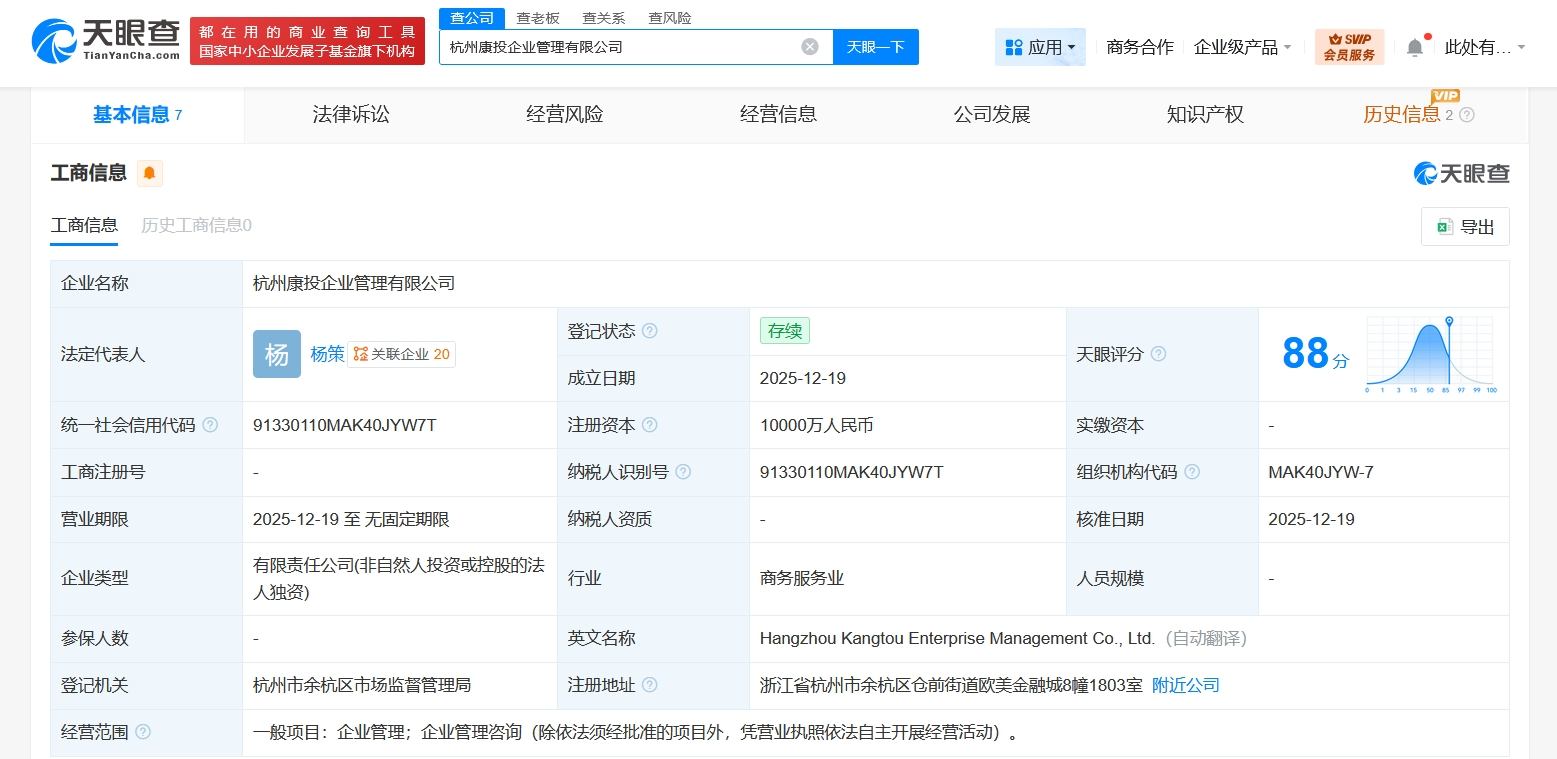Click the orange monitoring bell beside 工商信息
Image resolution: width=1557 pixels, height=759 pixels.
click(x=149, y=173)
